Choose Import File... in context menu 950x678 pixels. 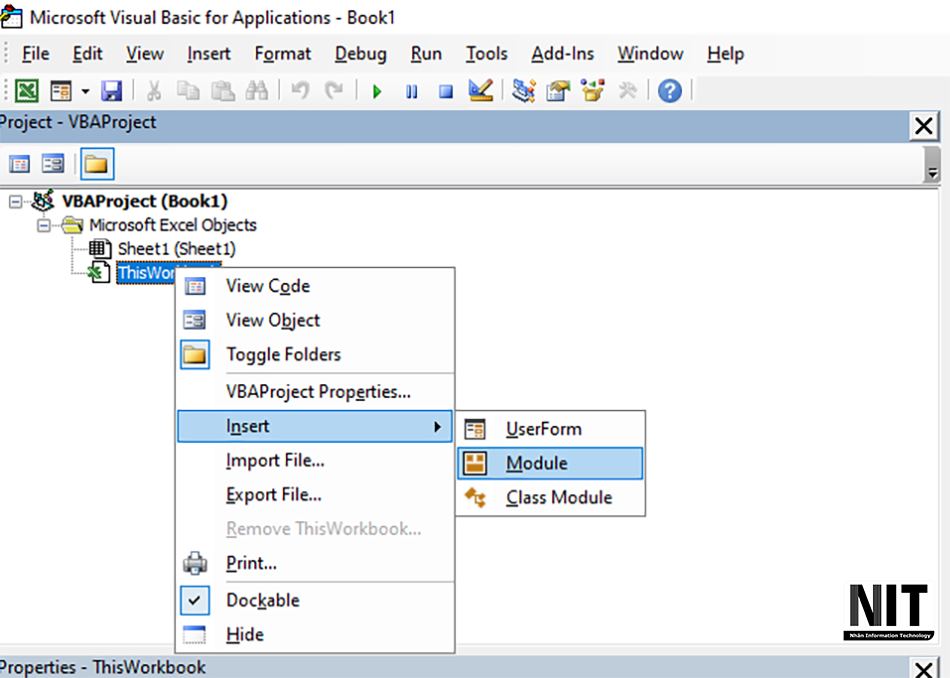pos(315,460)
